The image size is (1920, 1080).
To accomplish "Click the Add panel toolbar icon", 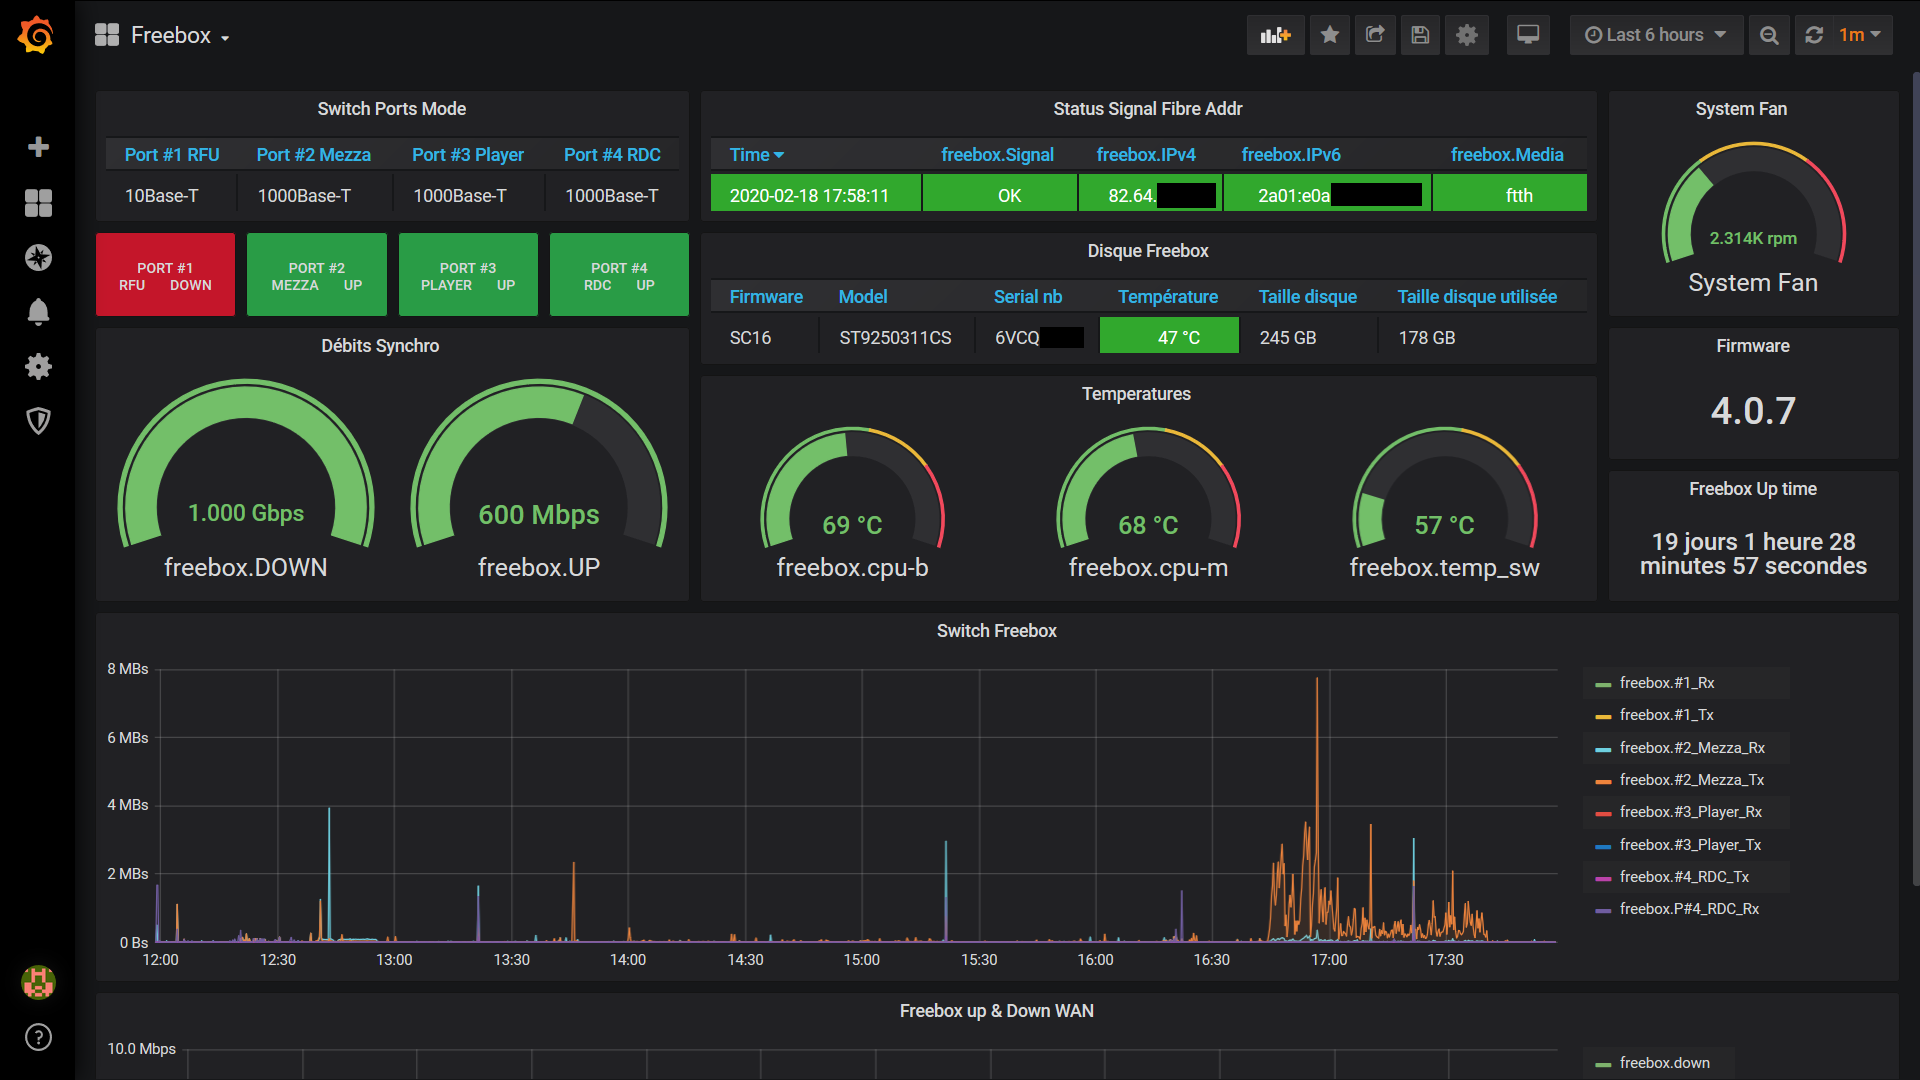I will (1275, 35).
